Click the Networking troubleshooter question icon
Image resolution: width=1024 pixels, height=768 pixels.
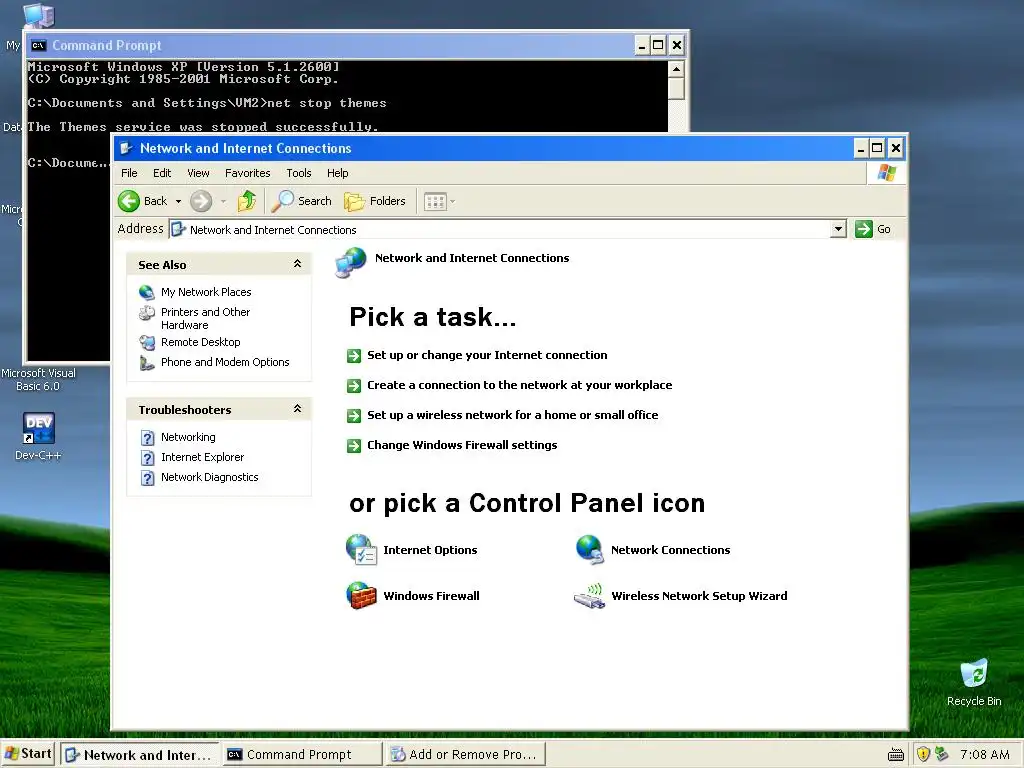[148, 438]
